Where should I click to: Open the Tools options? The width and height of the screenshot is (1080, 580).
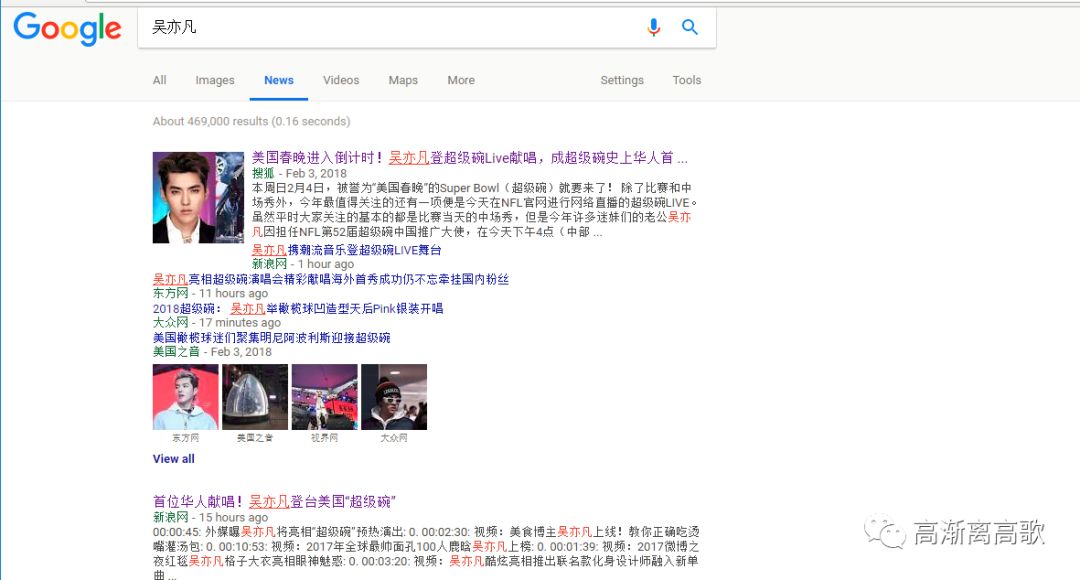tap(687, 80)
